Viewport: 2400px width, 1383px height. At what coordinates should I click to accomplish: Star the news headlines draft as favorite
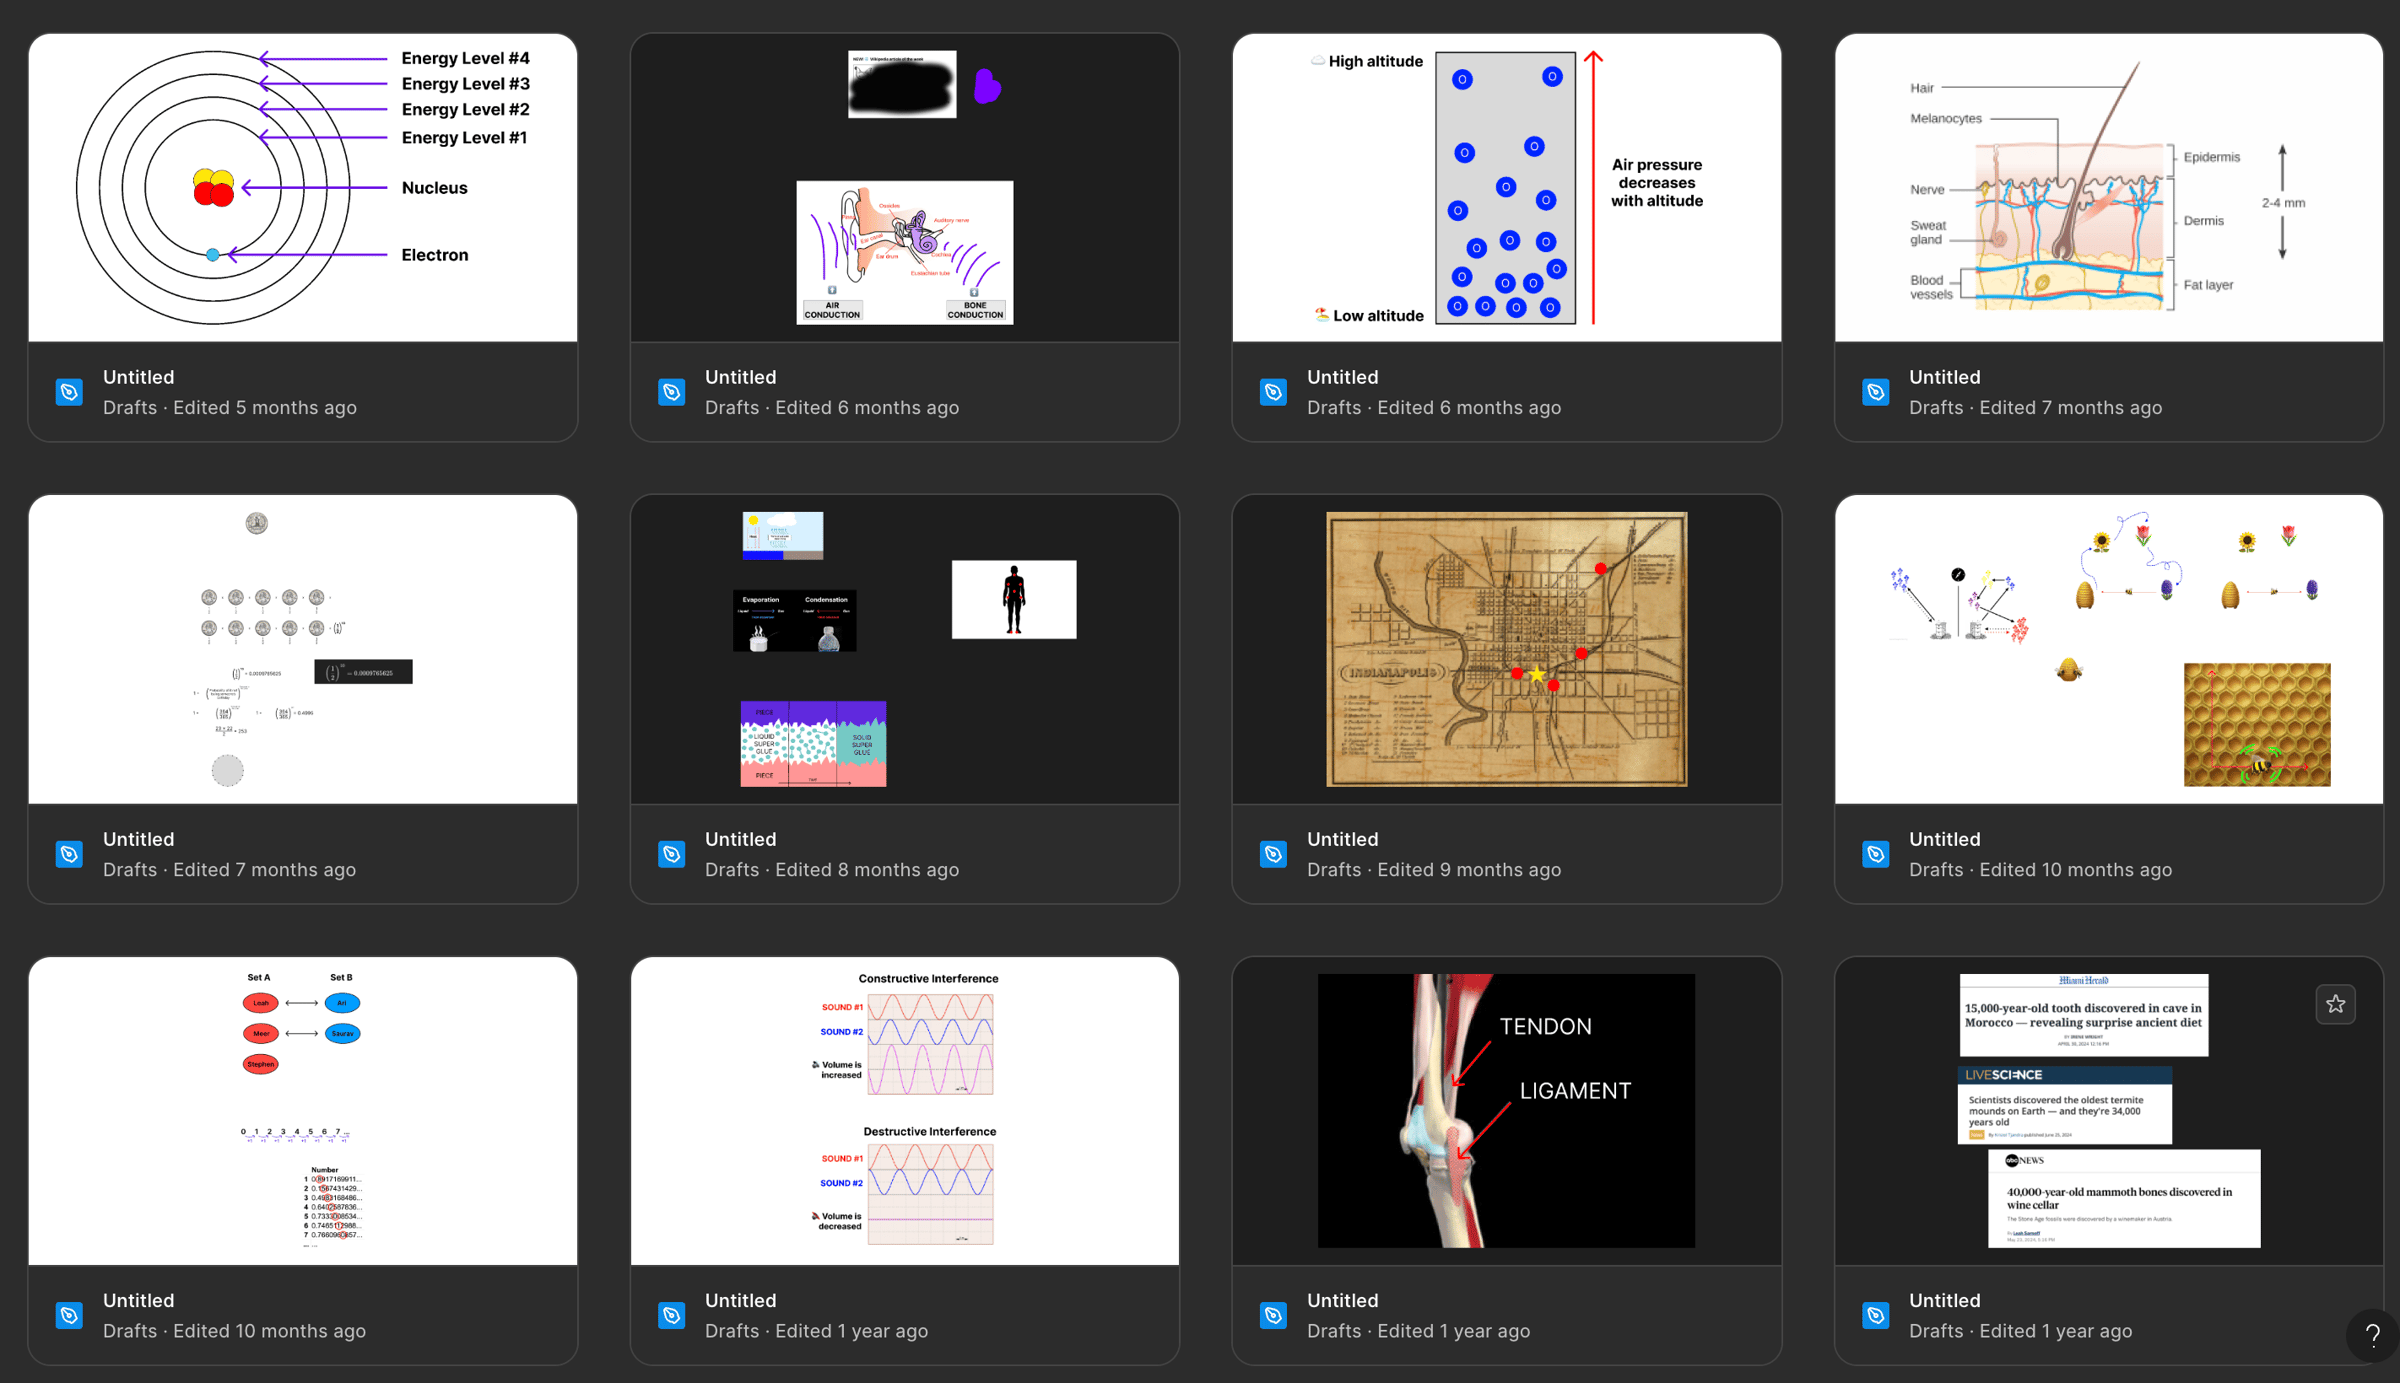pos(2335,1004)
